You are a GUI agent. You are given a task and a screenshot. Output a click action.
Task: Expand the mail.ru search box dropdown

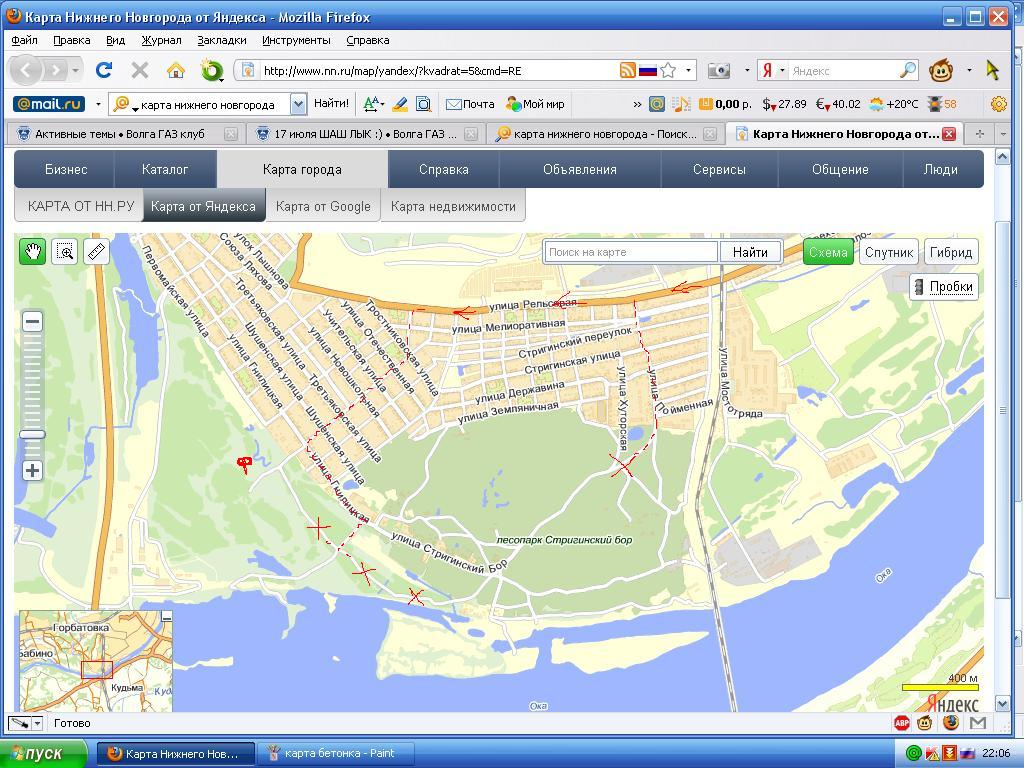(x=298, y=104)
